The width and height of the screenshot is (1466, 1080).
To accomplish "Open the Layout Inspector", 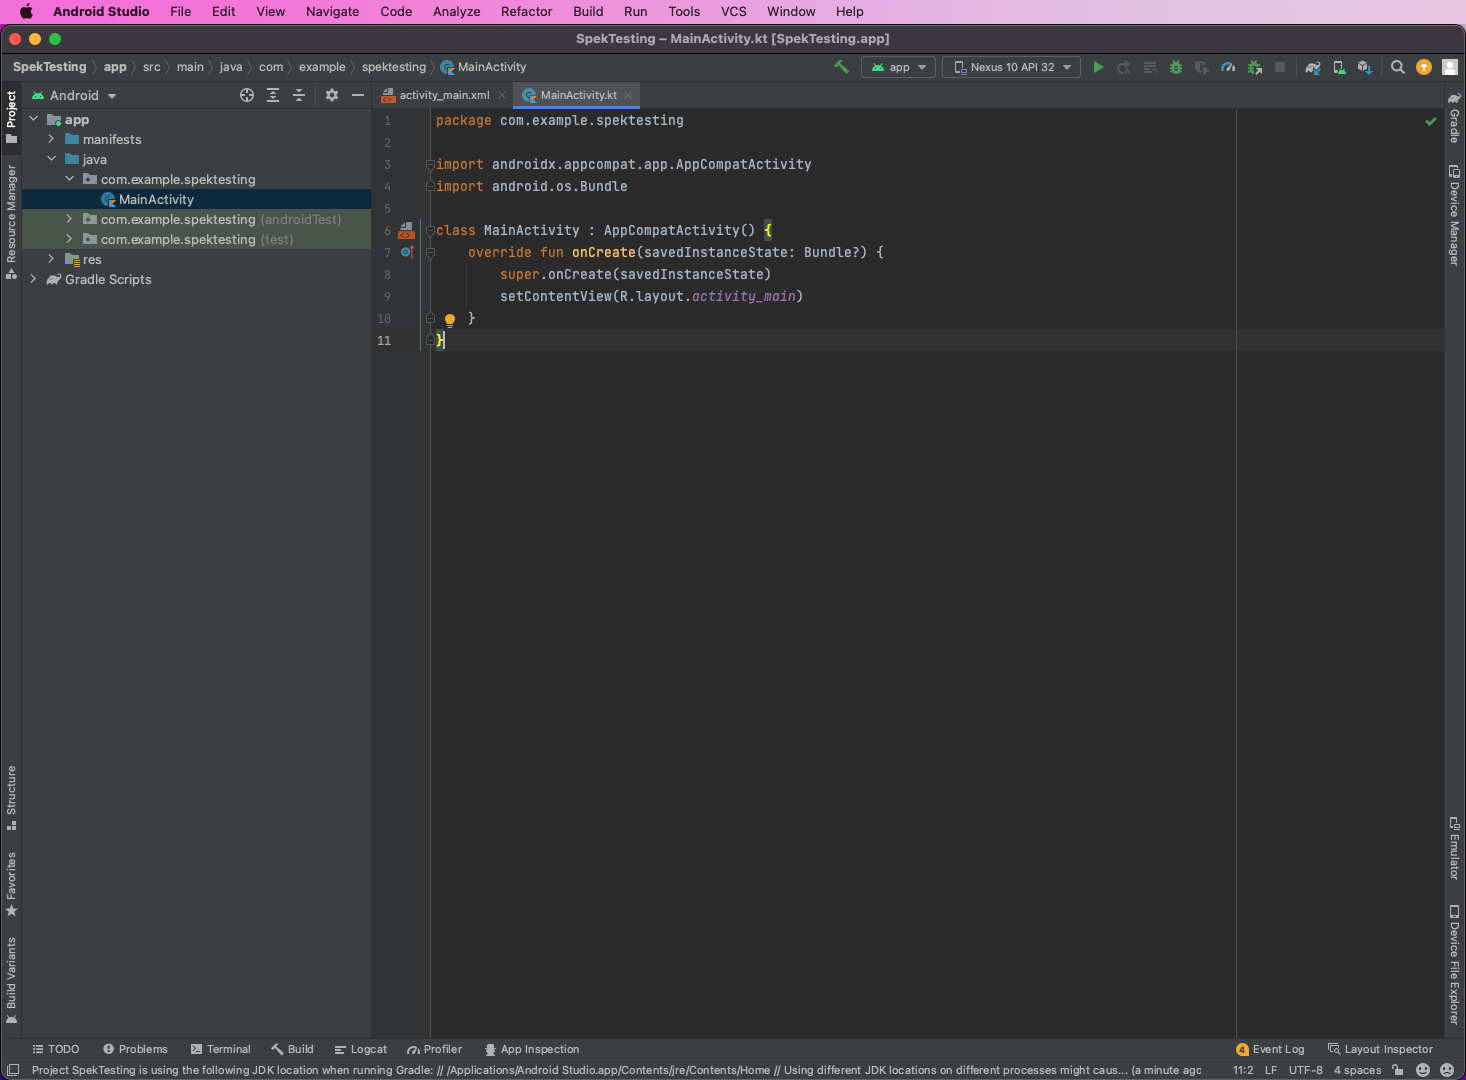I will (1380, 1049).
